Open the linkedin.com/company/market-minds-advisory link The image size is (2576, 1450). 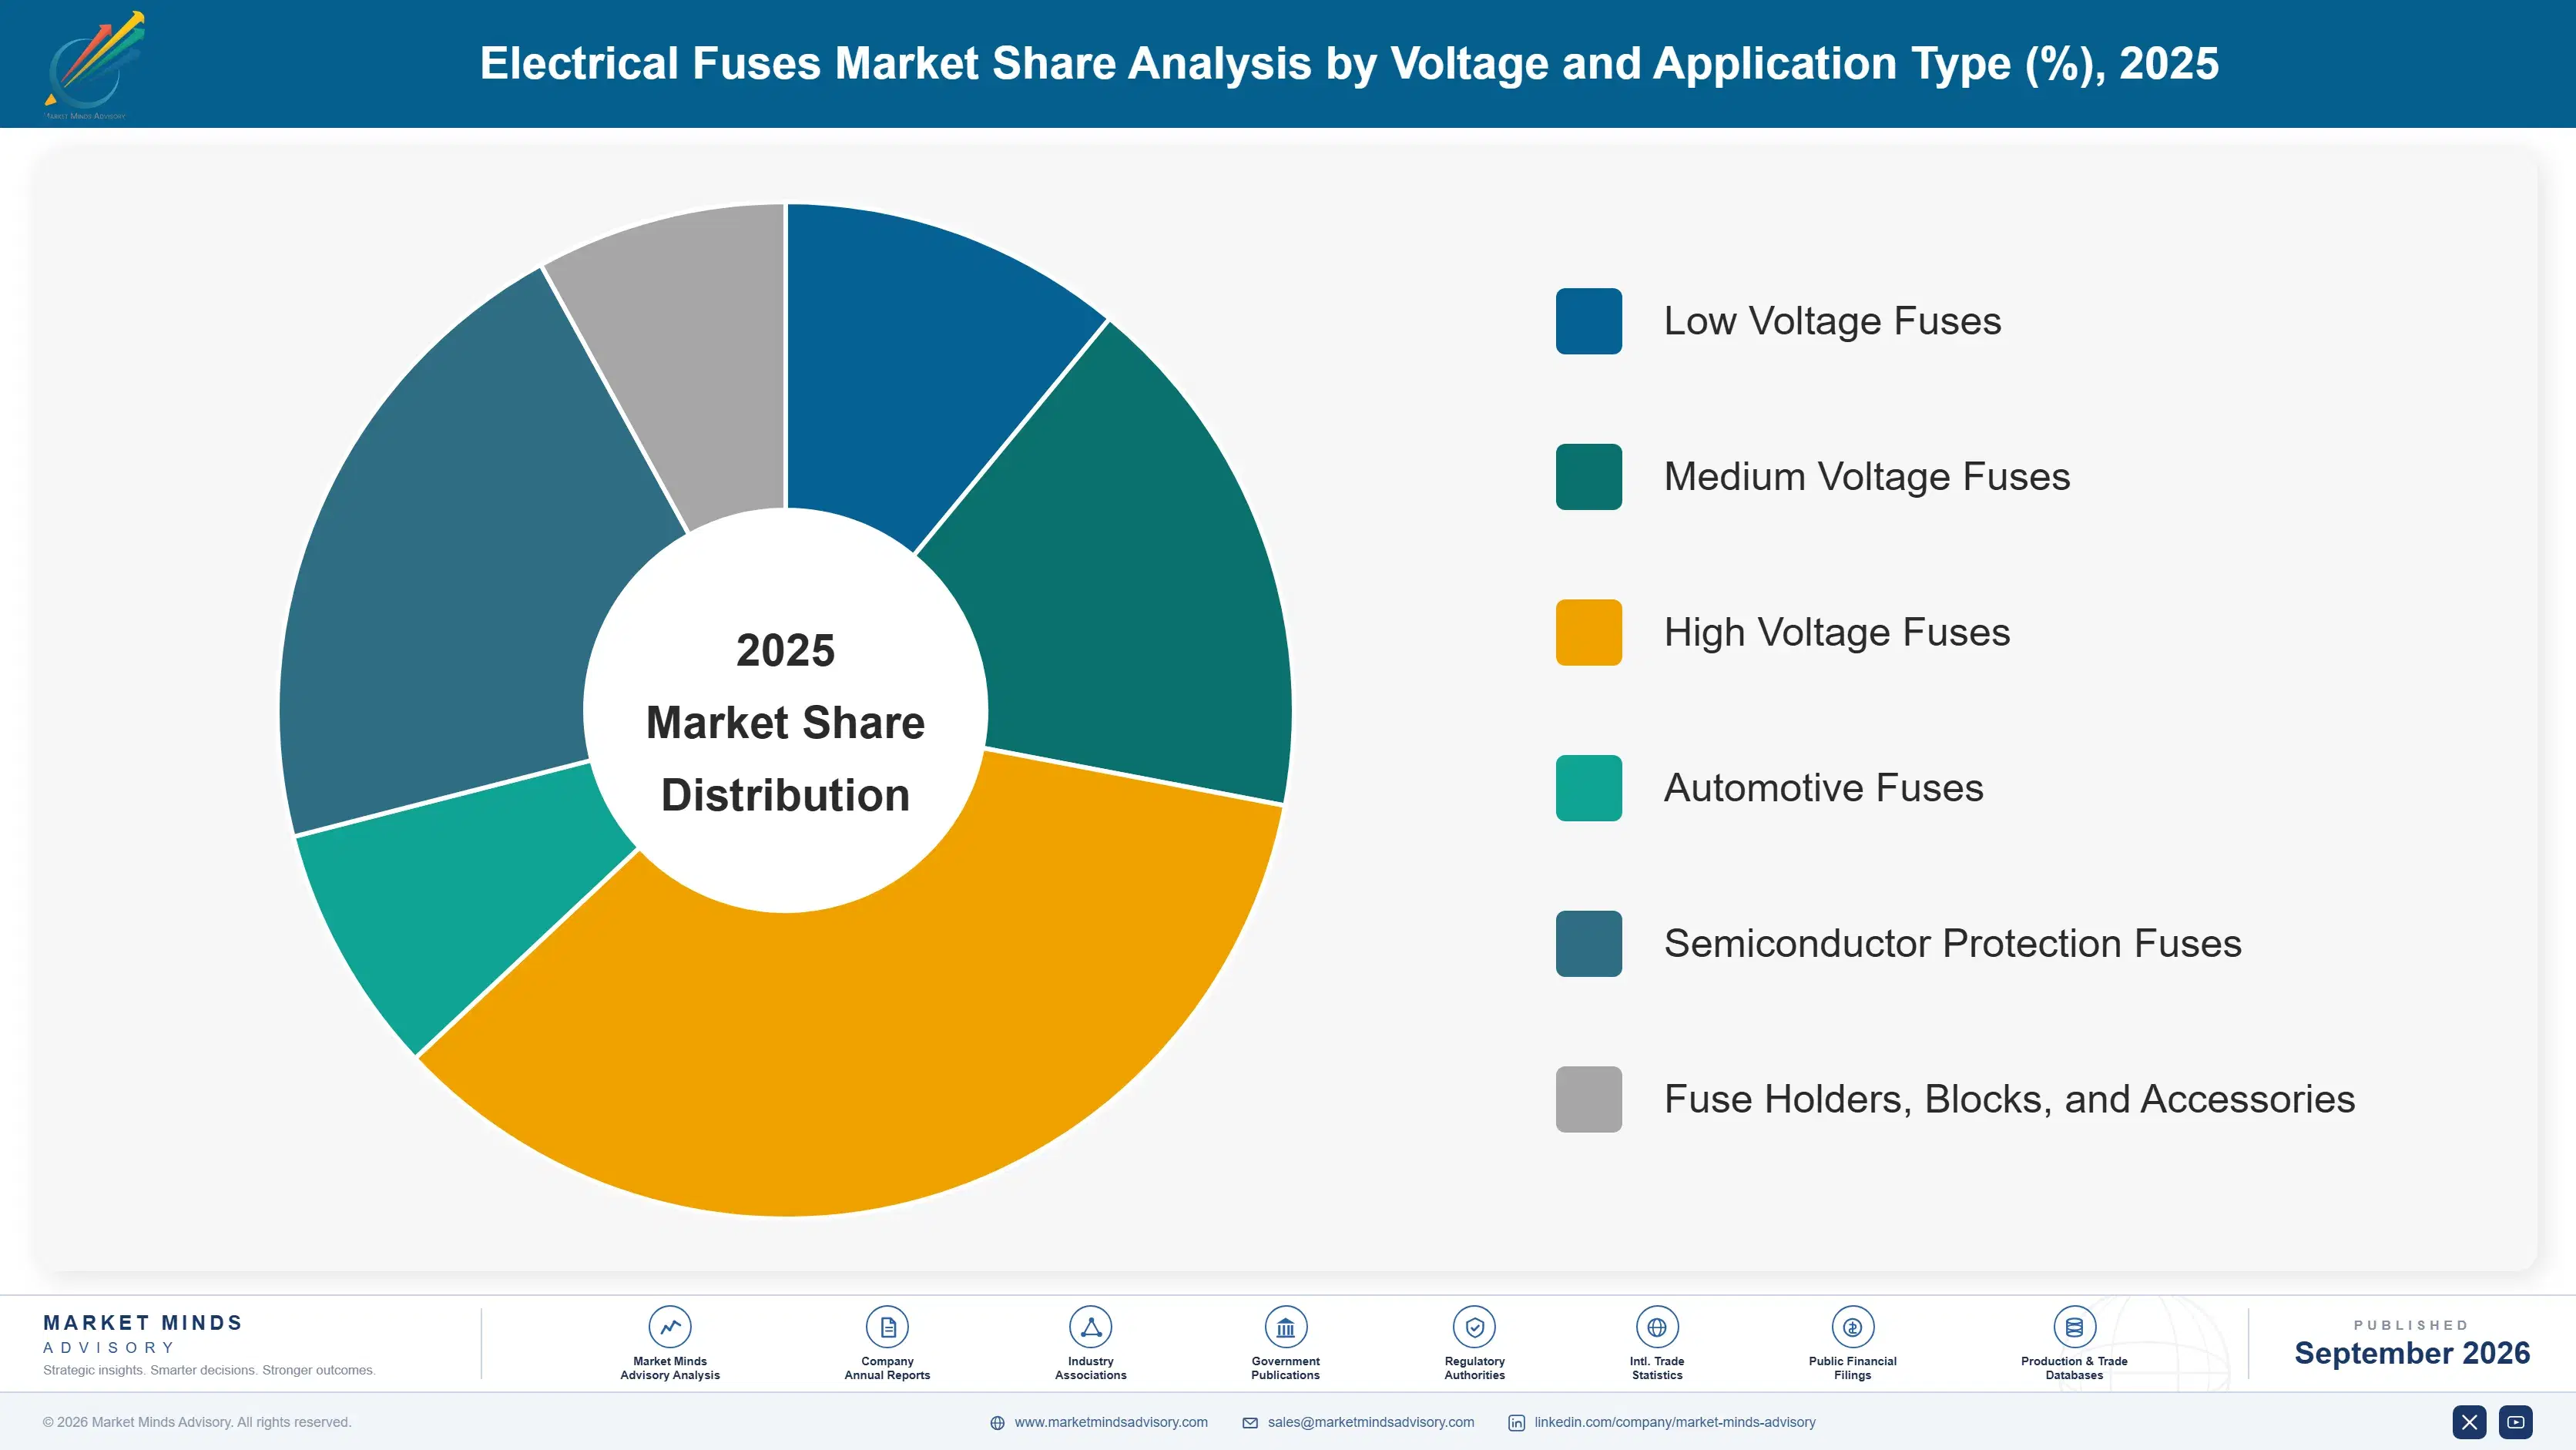coord(1675,1422)
